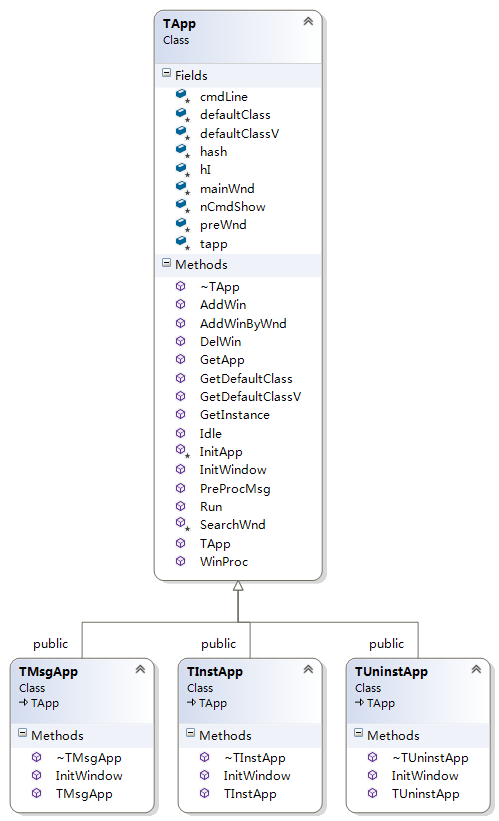Click the field icon beside hash
The image size is (499, 821).
(182, 151)
